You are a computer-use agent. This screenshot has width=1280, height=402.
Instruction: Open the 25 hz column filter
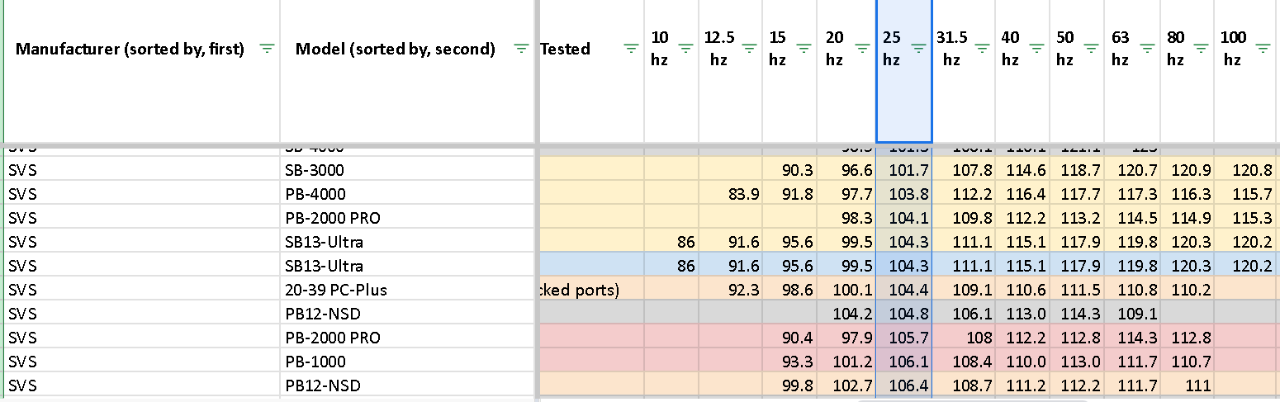click(x=917, y=48)
